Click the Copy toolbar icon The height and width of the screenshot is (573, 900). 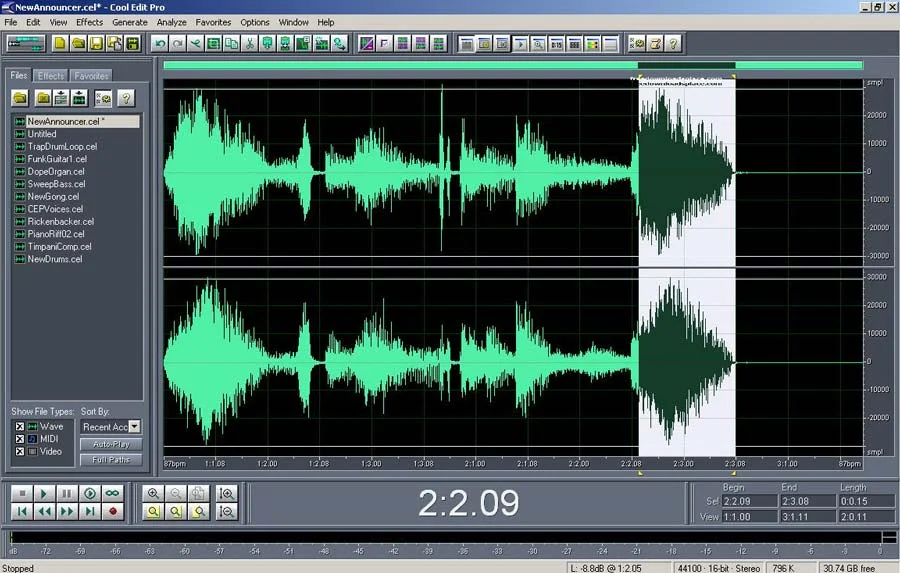231,44
